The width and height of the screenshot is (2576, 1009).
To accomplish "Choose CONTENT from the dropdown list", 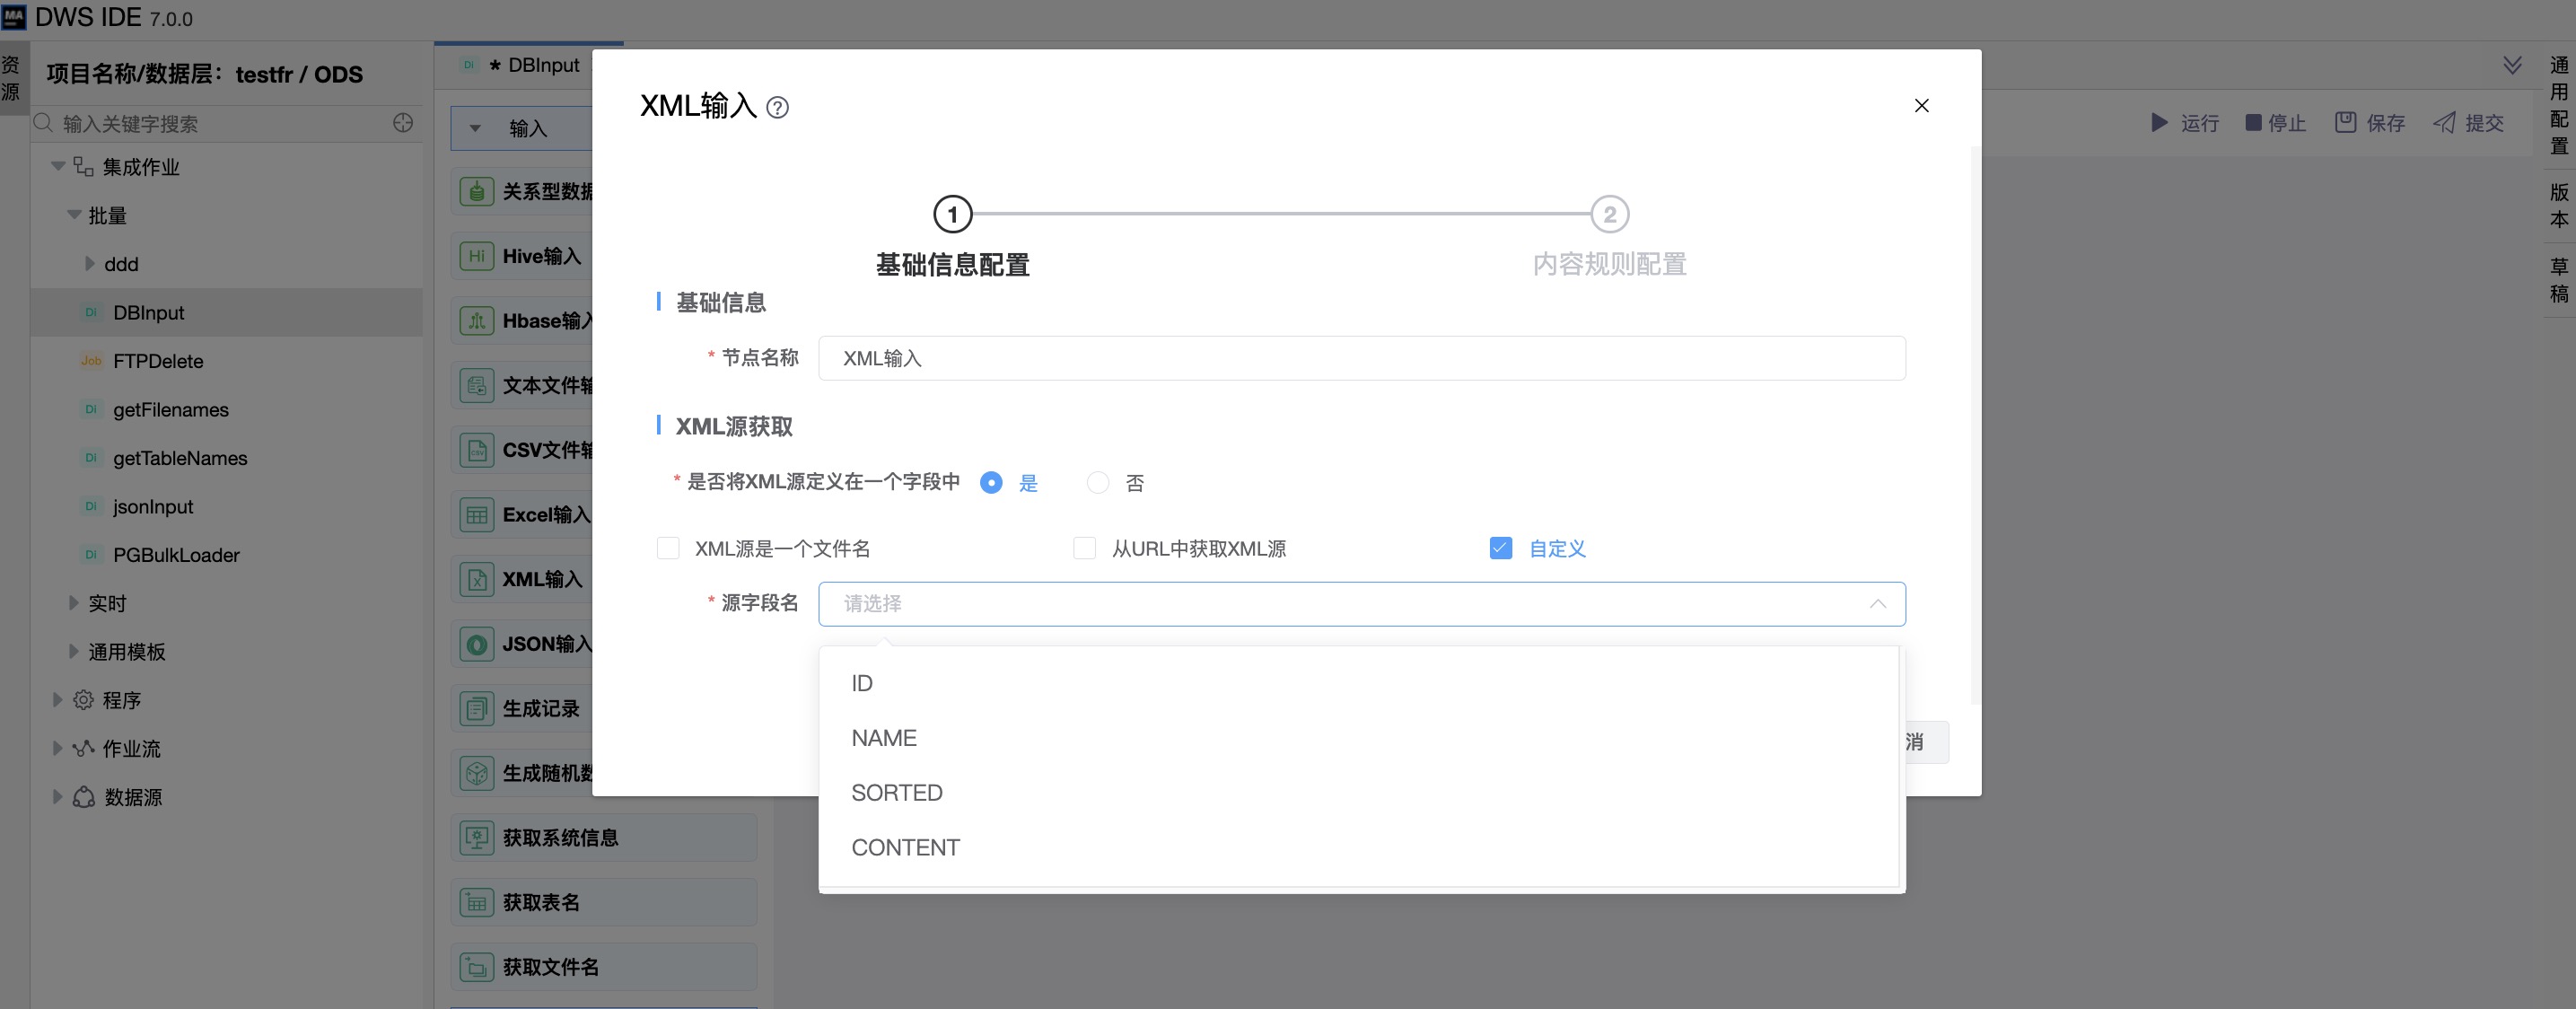I will point(905,847).
